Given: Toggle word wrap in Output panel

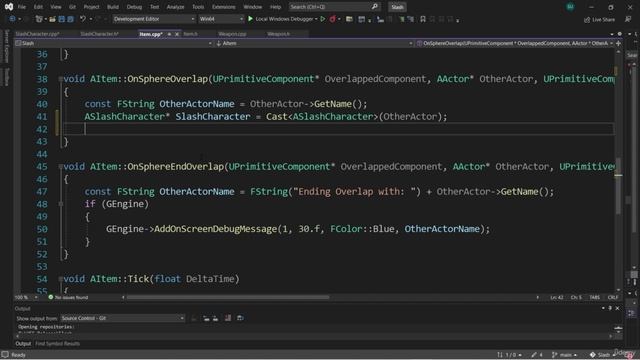Looking at the screenshot, I should [240, 318].
